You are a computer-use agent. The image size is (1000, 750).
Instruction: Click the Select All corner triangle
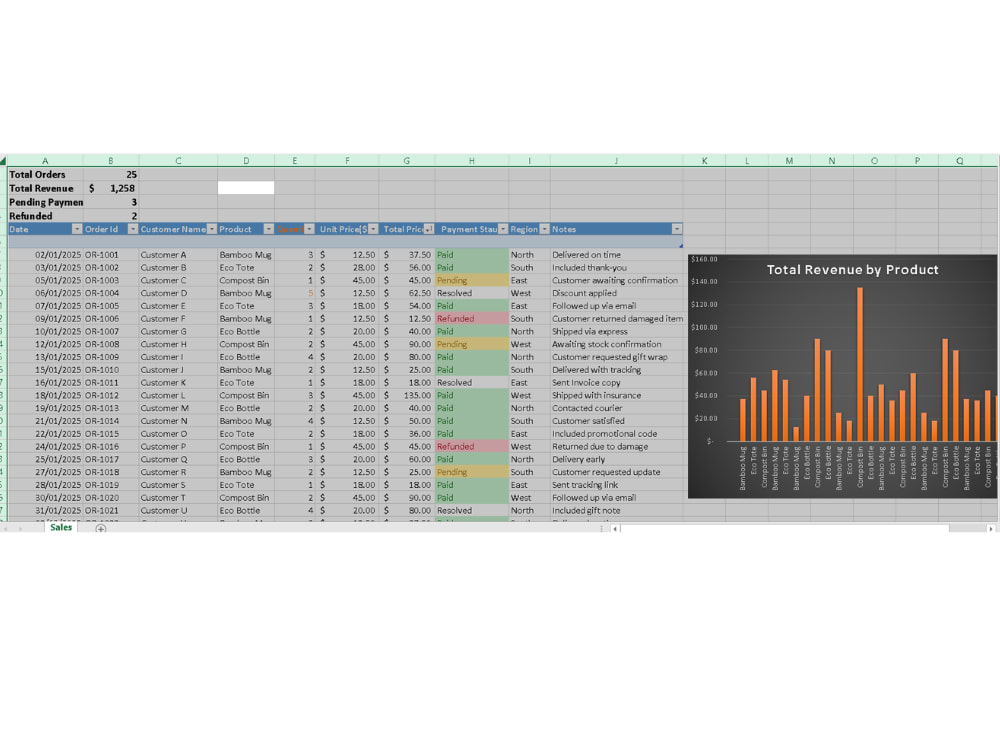(3, 161)
